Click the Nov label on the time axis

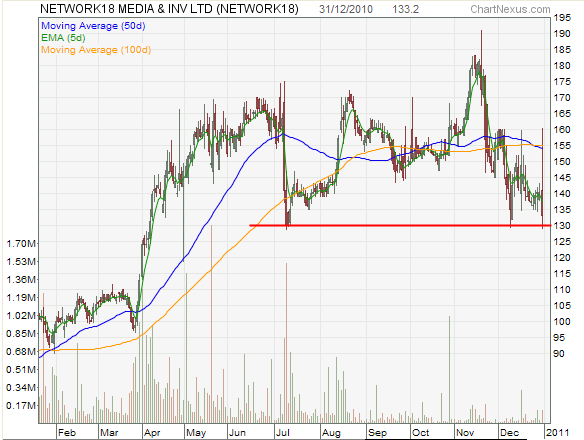(465, 433)
